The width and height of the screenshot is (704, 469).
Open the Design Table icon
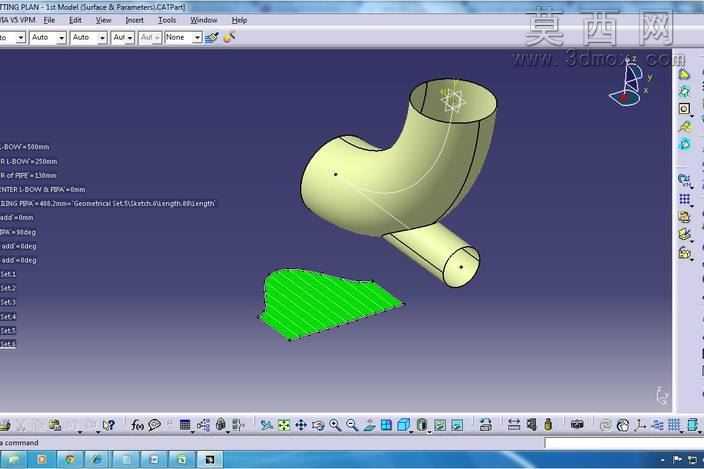(185, 425)
